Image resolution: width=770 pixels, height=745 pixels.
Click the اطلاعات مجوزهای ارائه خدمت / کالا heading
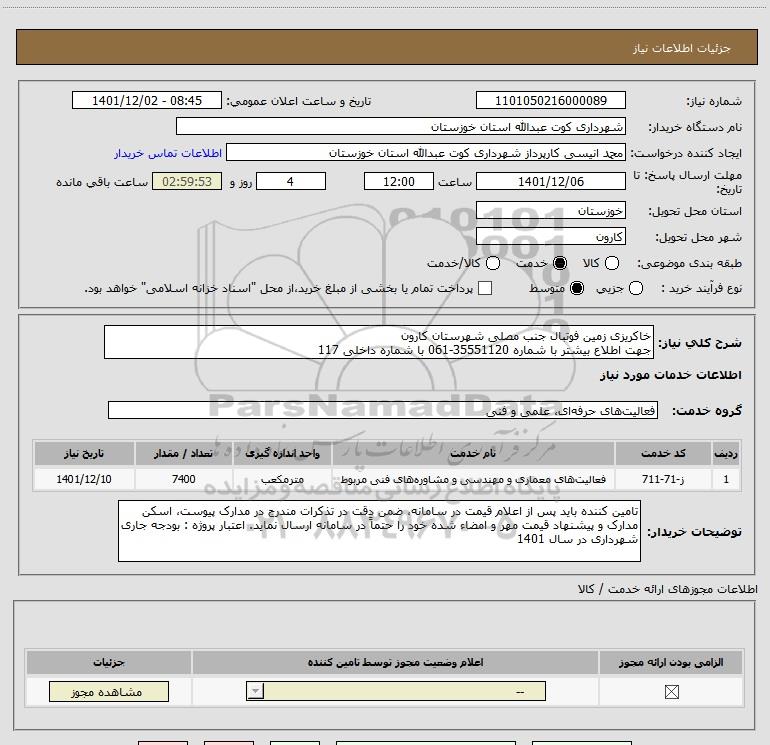[x=667, y=589]
